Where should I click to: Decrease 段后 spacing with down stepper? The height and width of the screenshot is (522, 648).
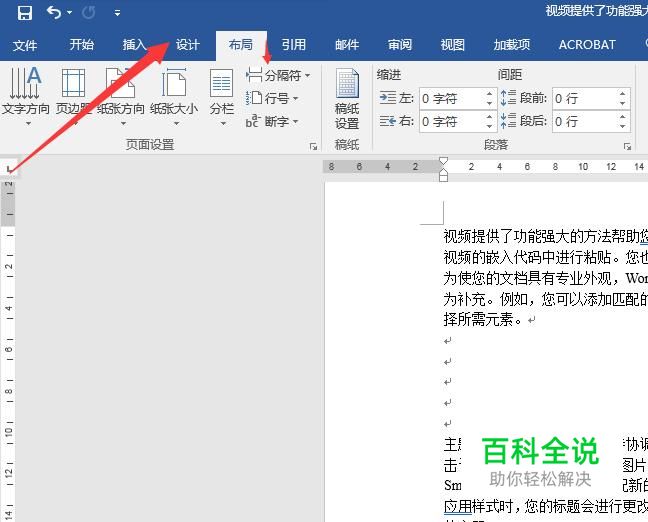[x=623, y=126]
